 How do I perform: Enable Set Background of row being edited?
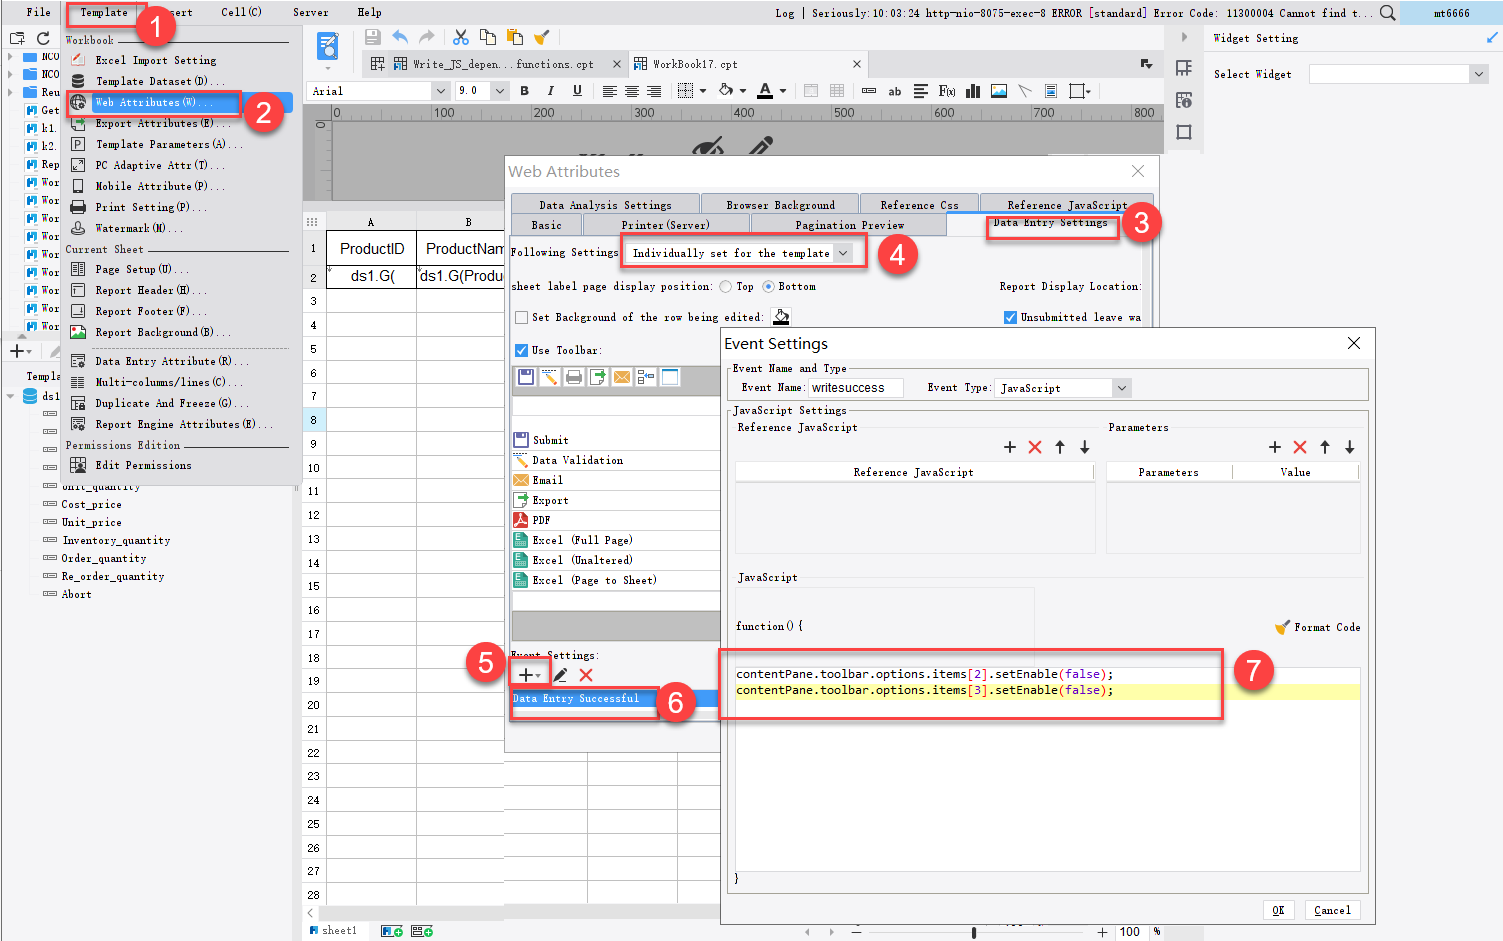point(521,317)
